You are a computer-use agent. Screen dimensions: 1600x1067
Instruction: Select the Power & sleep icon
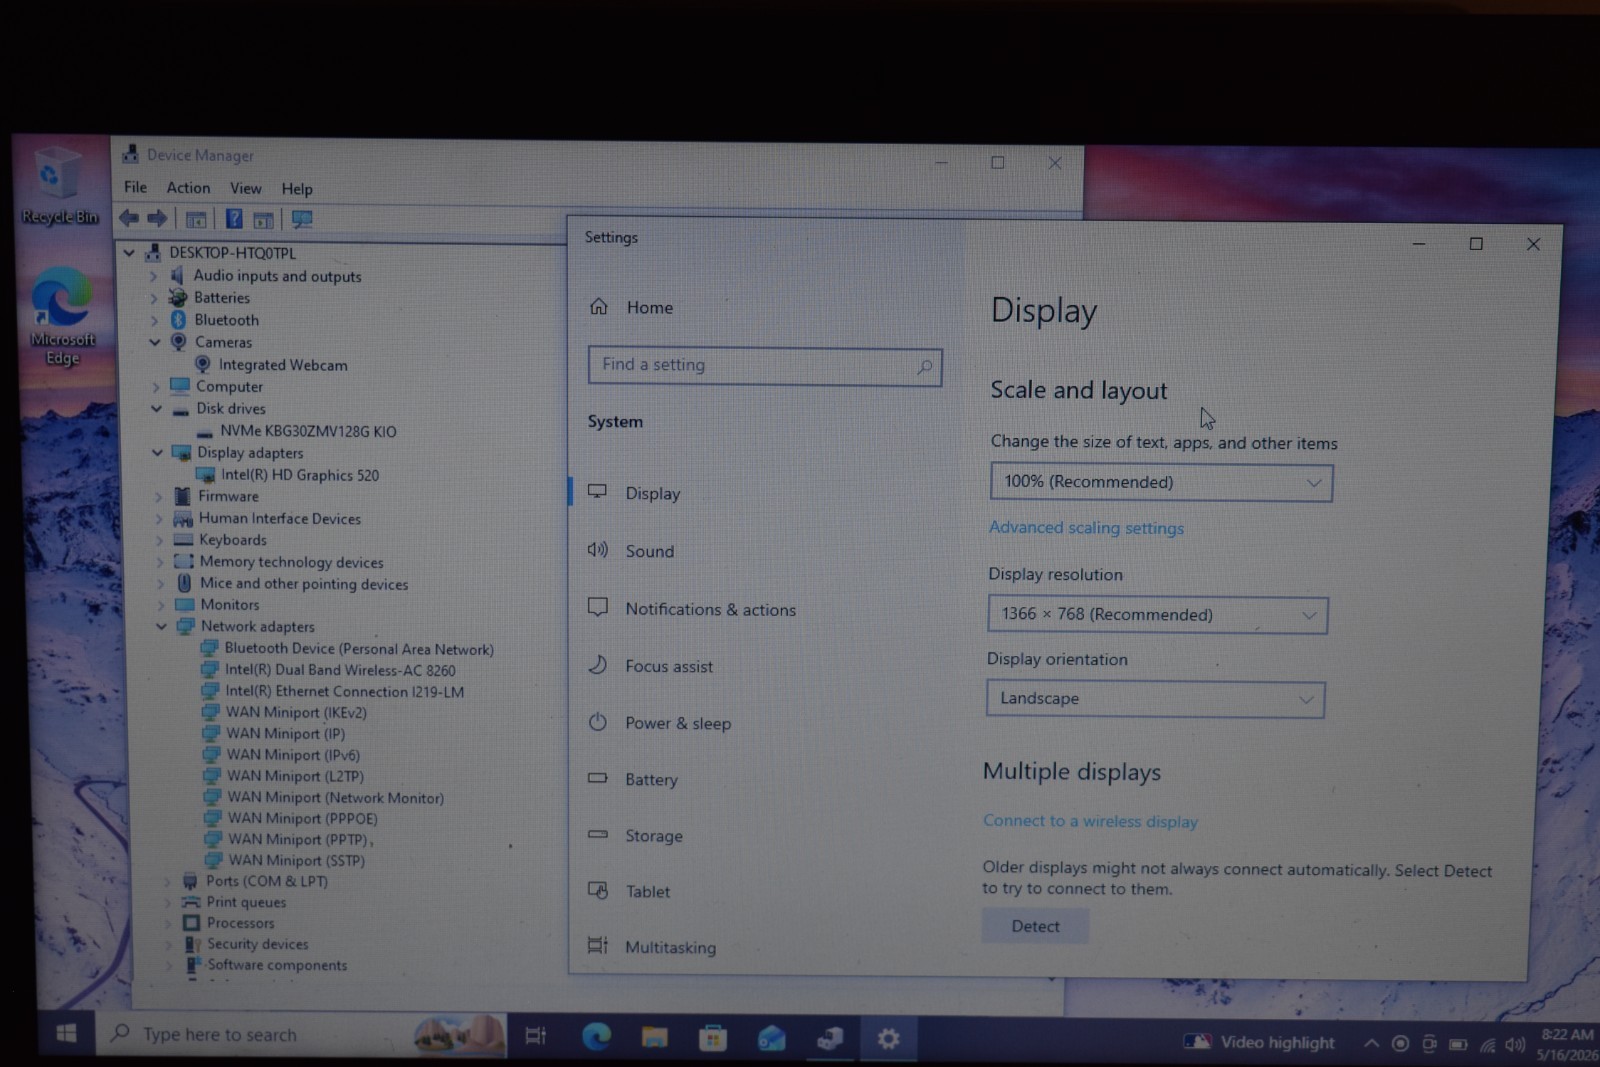597,721
